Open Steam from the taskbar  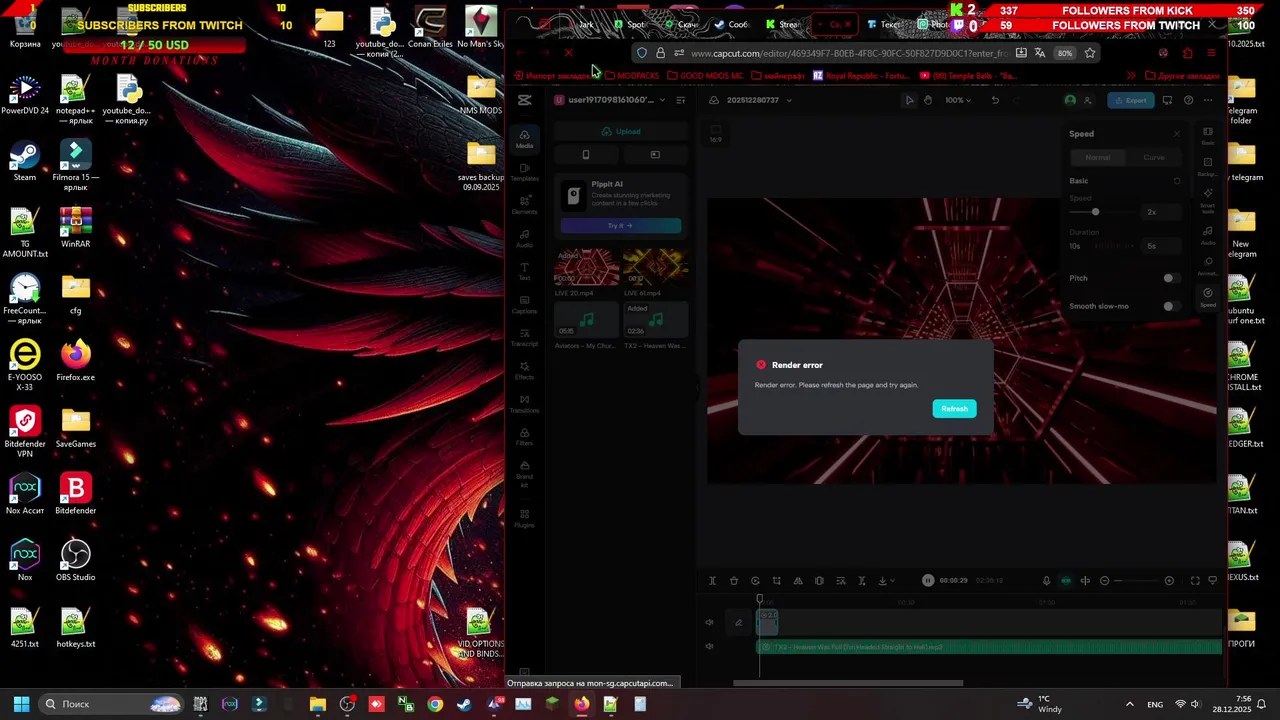pyautogui.click(x=464, y=704)
